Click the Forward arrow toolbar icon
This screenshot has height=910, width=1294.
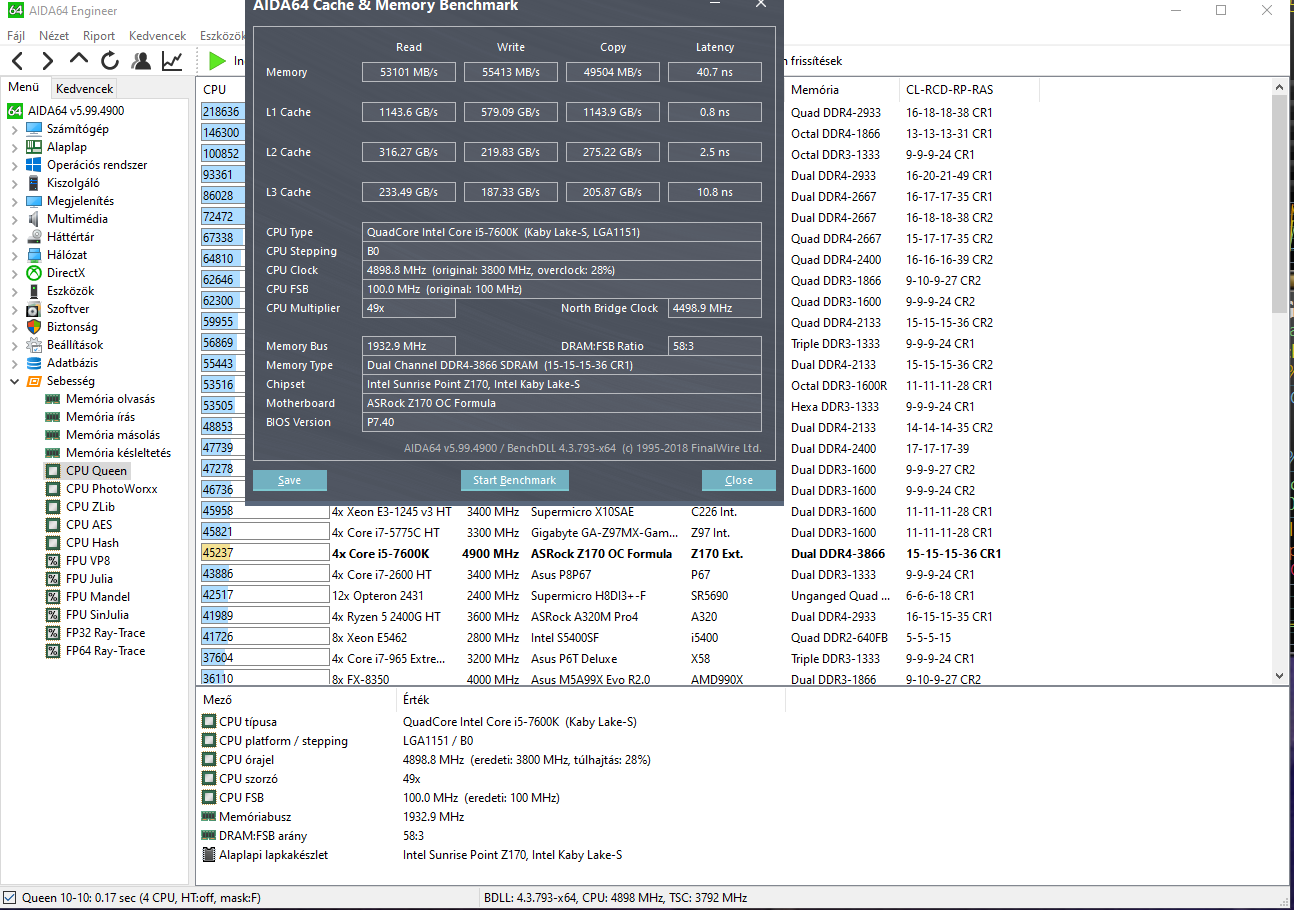(47, 61)
